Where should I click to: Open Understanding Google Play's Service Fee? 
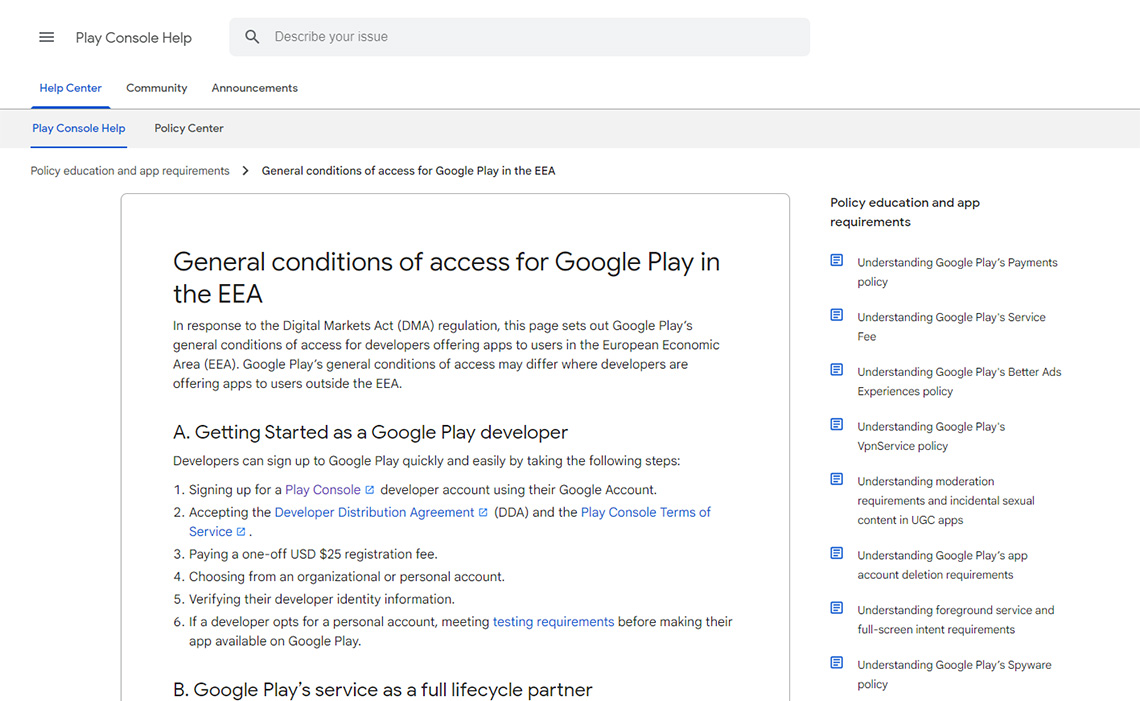(x=951, y=327)
